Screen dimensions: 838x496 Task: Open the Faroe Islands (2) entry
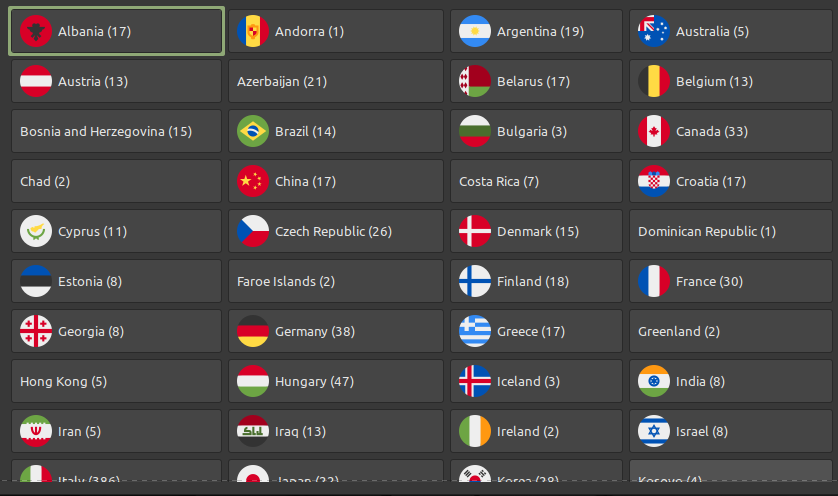[336, 281]
